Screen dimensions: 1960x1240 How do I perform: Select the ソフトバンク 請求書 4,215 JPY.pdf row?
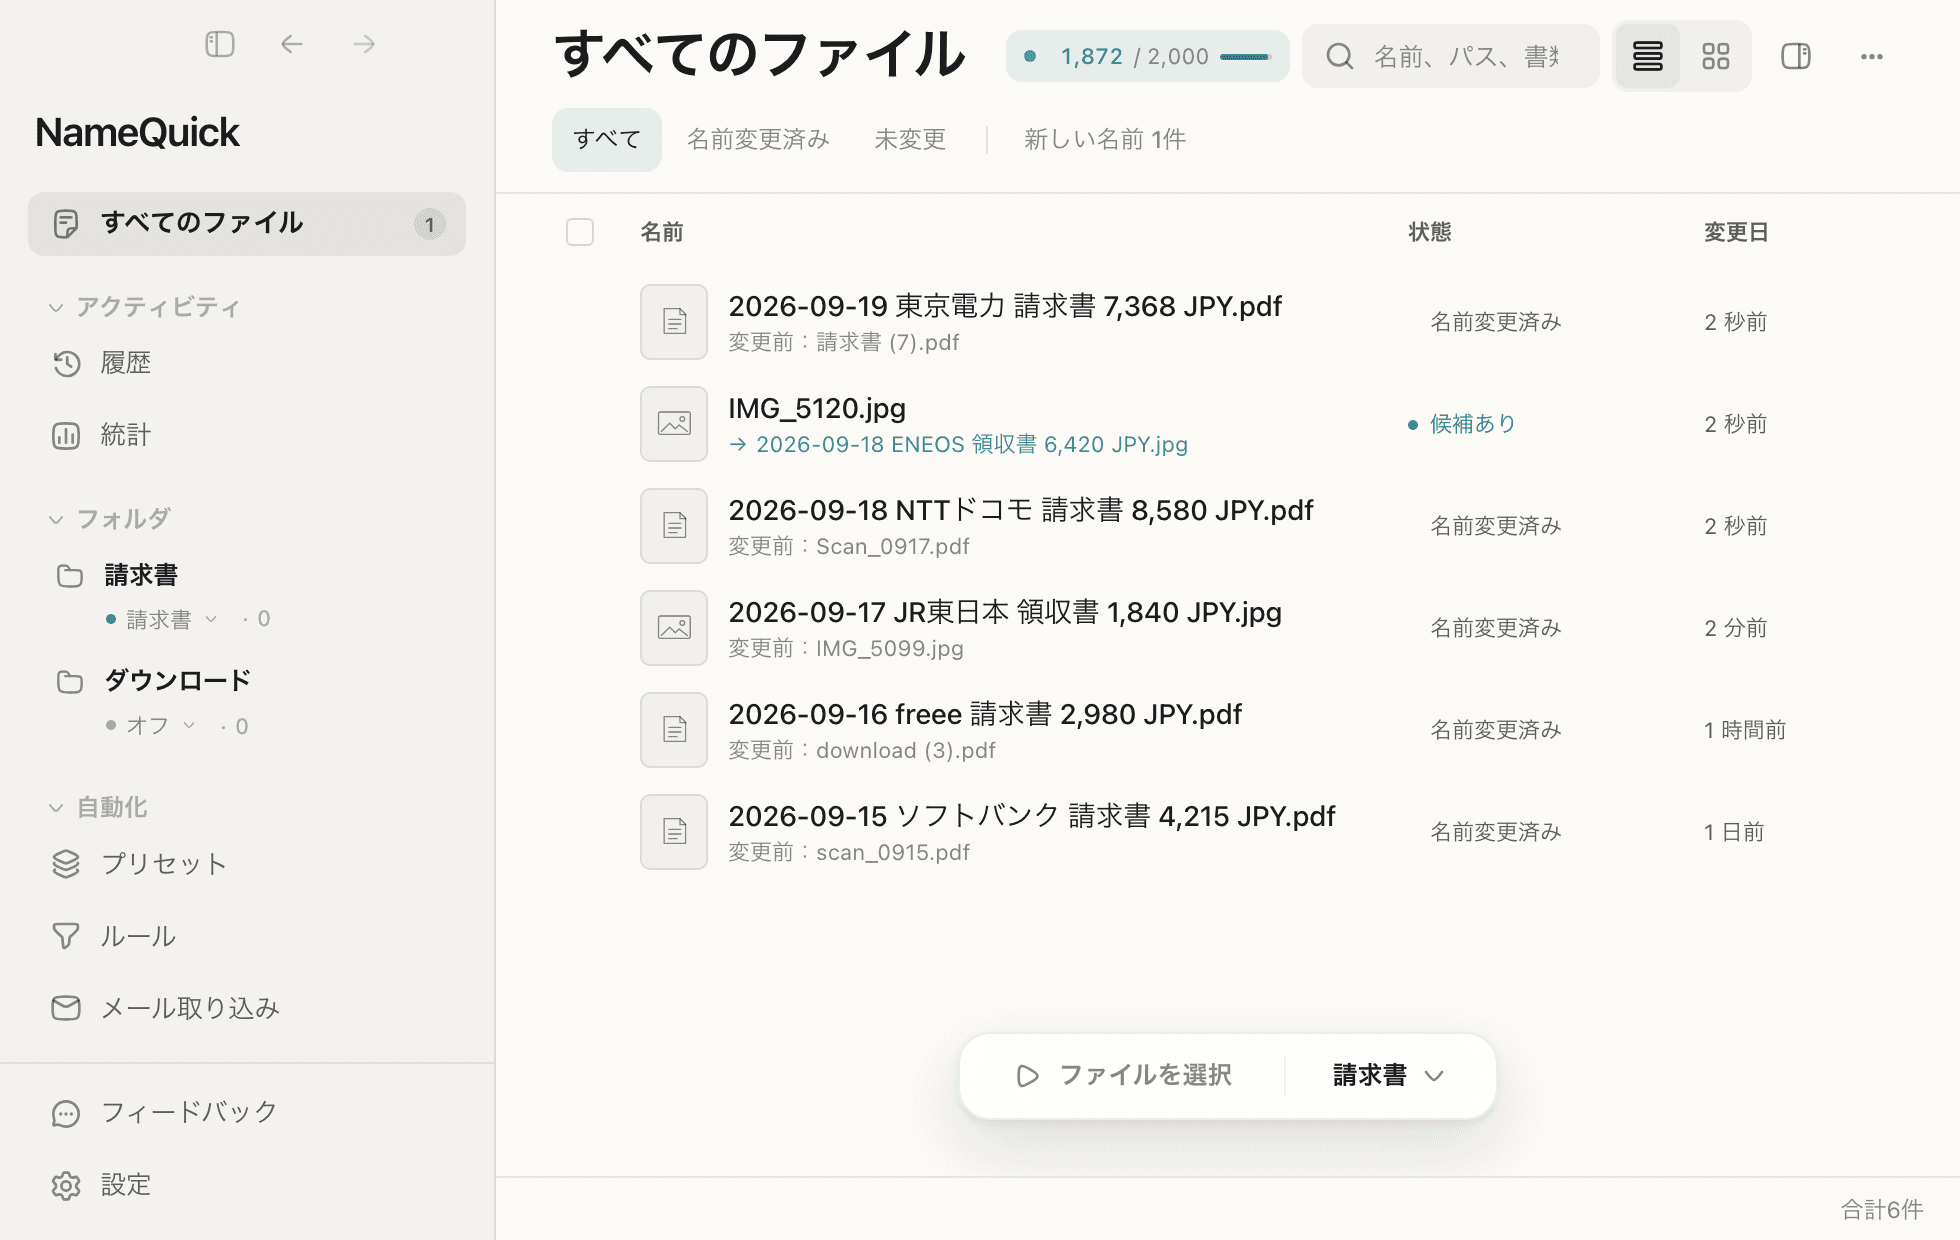point(1228,832)
